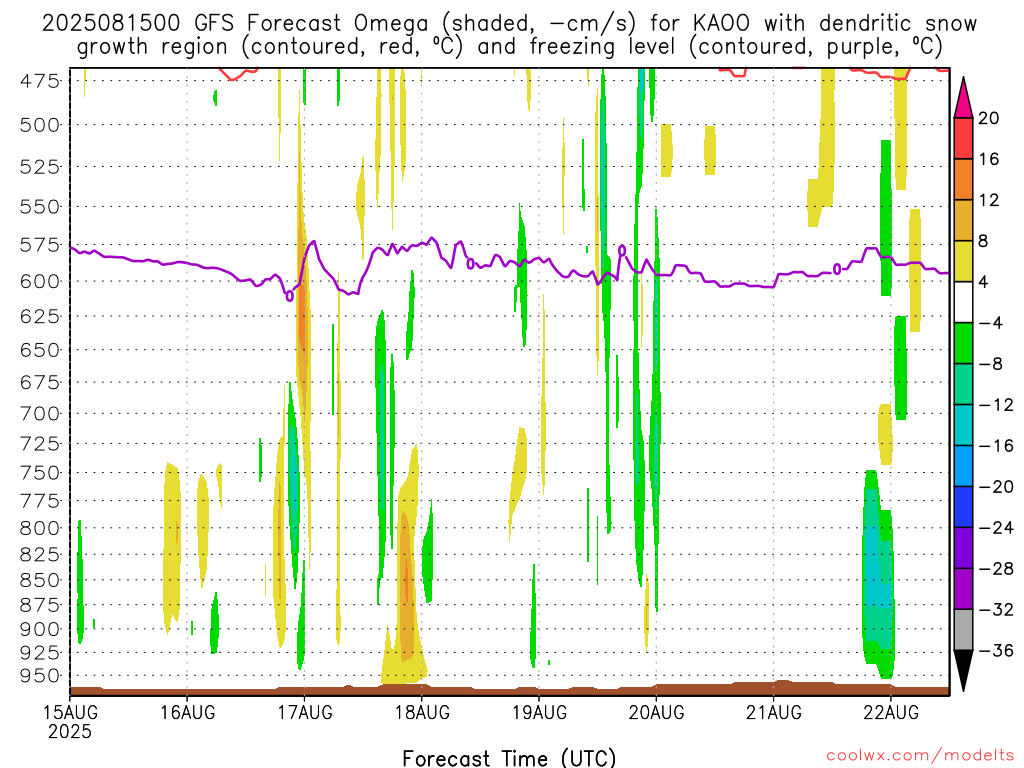Click the chart title first line
Image resolution: width=1024 pixels, height=768 pixels.
click(x=509, y=24)
